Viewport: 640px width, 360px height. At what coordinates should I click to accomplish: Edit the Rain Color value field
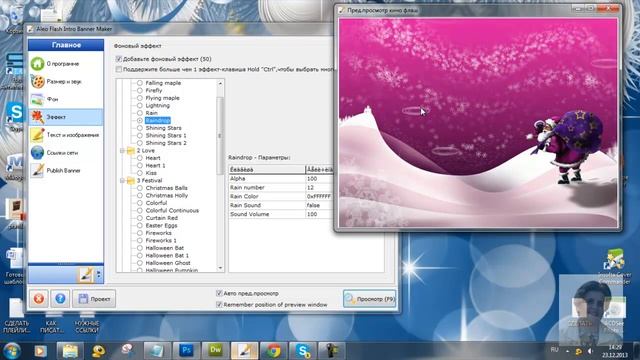click(319, 196)
